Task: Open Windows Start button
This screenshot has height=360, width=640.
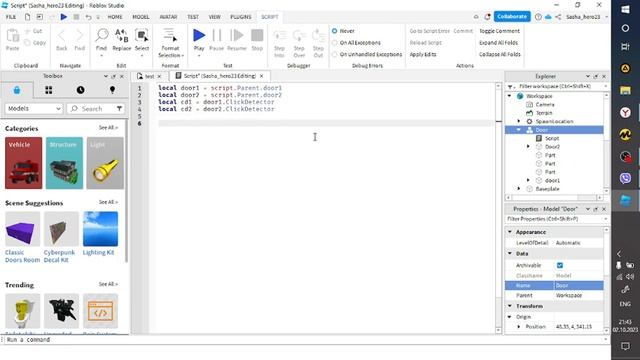Action: tap(625, 9)
